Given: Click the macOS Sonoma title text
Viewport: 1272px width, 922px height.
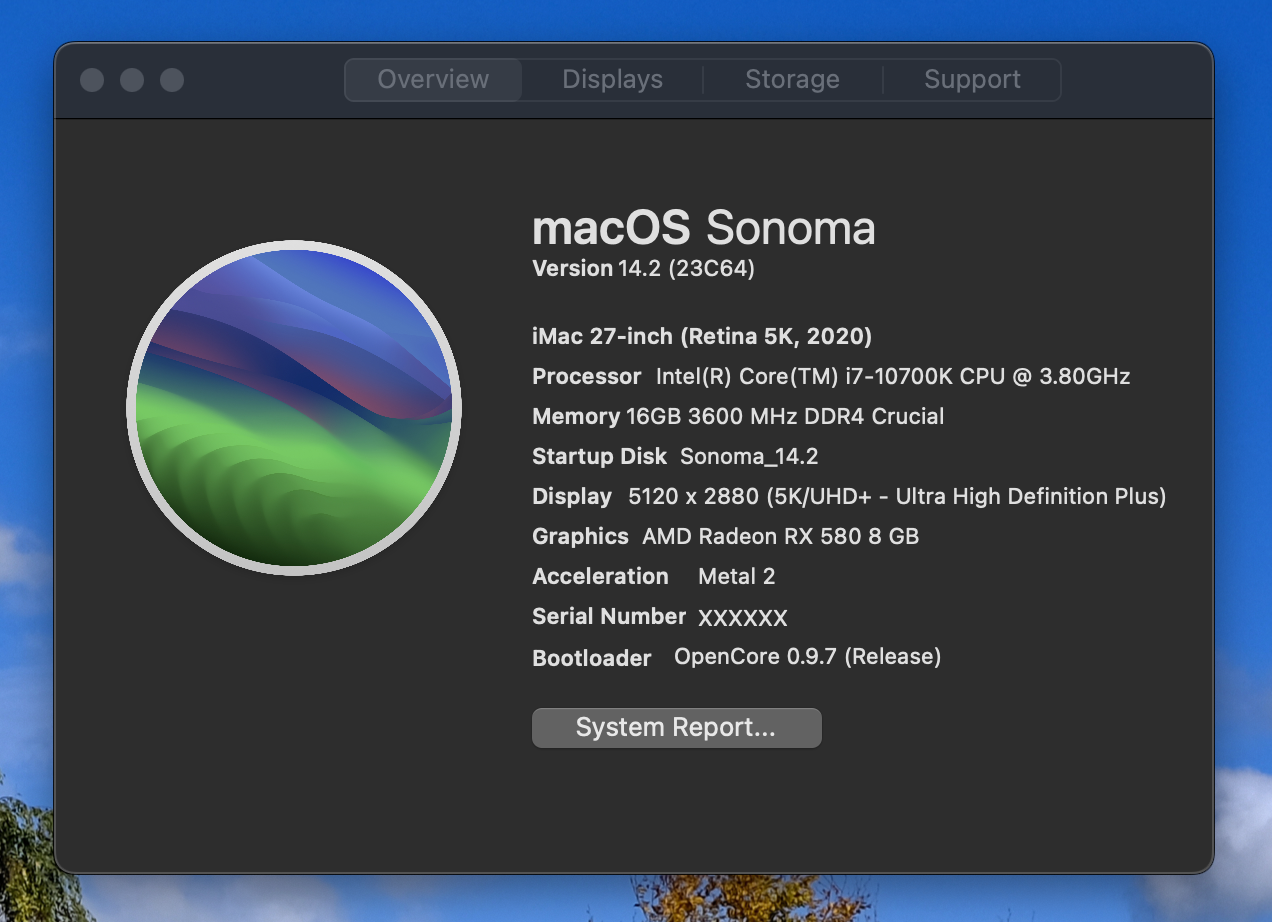Looking at the screenshot, I should click(x=703, y=228).
